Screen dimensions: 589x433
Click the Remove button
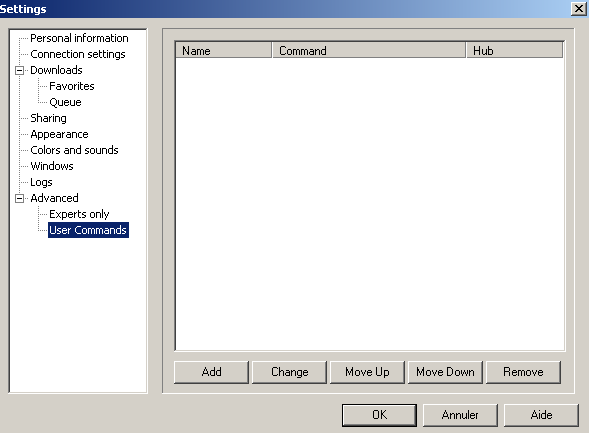coord(523,372)
